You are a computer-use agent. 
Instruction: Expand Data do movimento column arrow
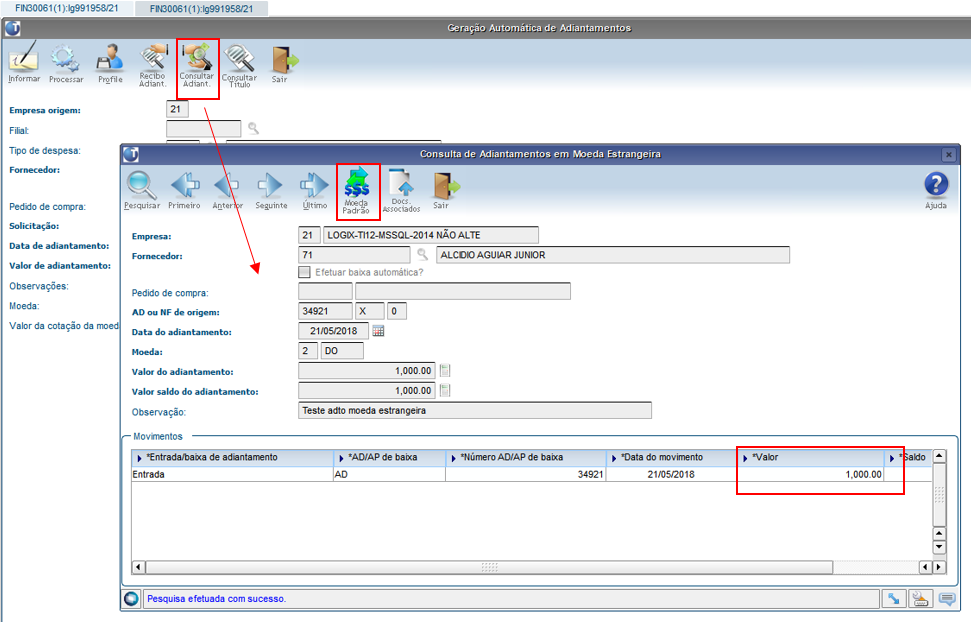click(x=614, y=458)
